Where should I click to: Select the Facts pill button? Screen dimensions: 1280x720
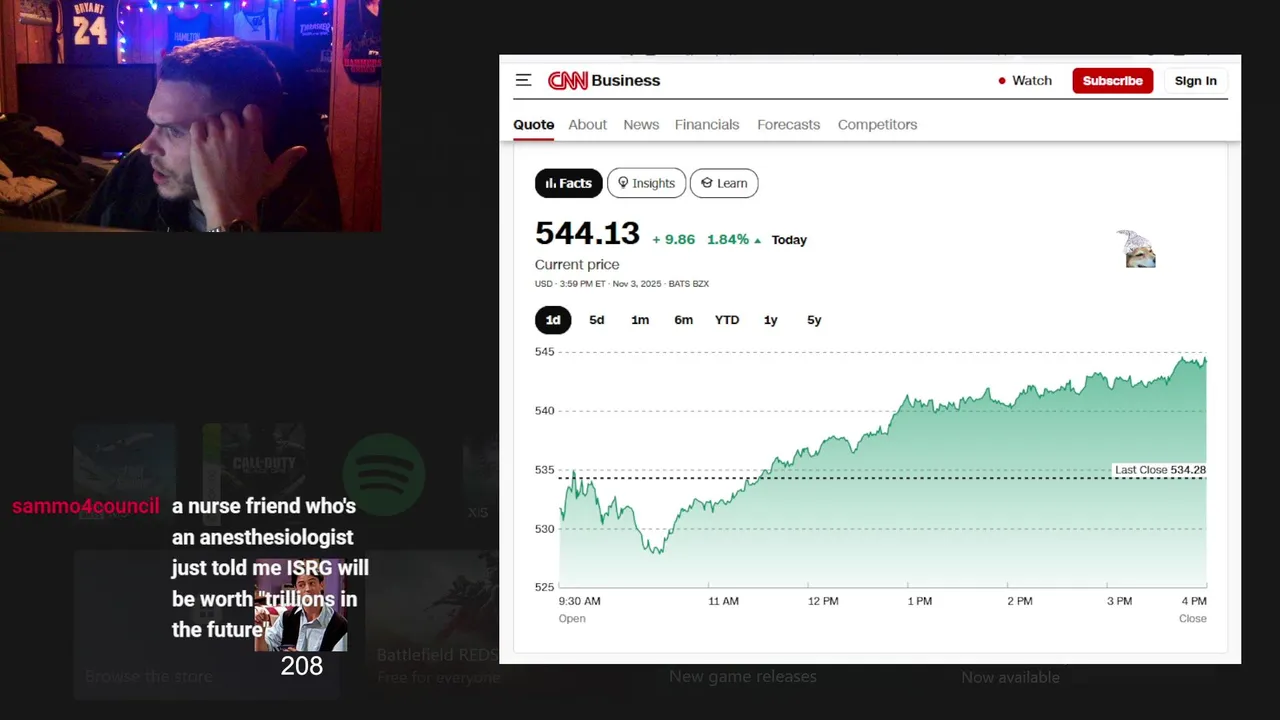click(569, 183)
